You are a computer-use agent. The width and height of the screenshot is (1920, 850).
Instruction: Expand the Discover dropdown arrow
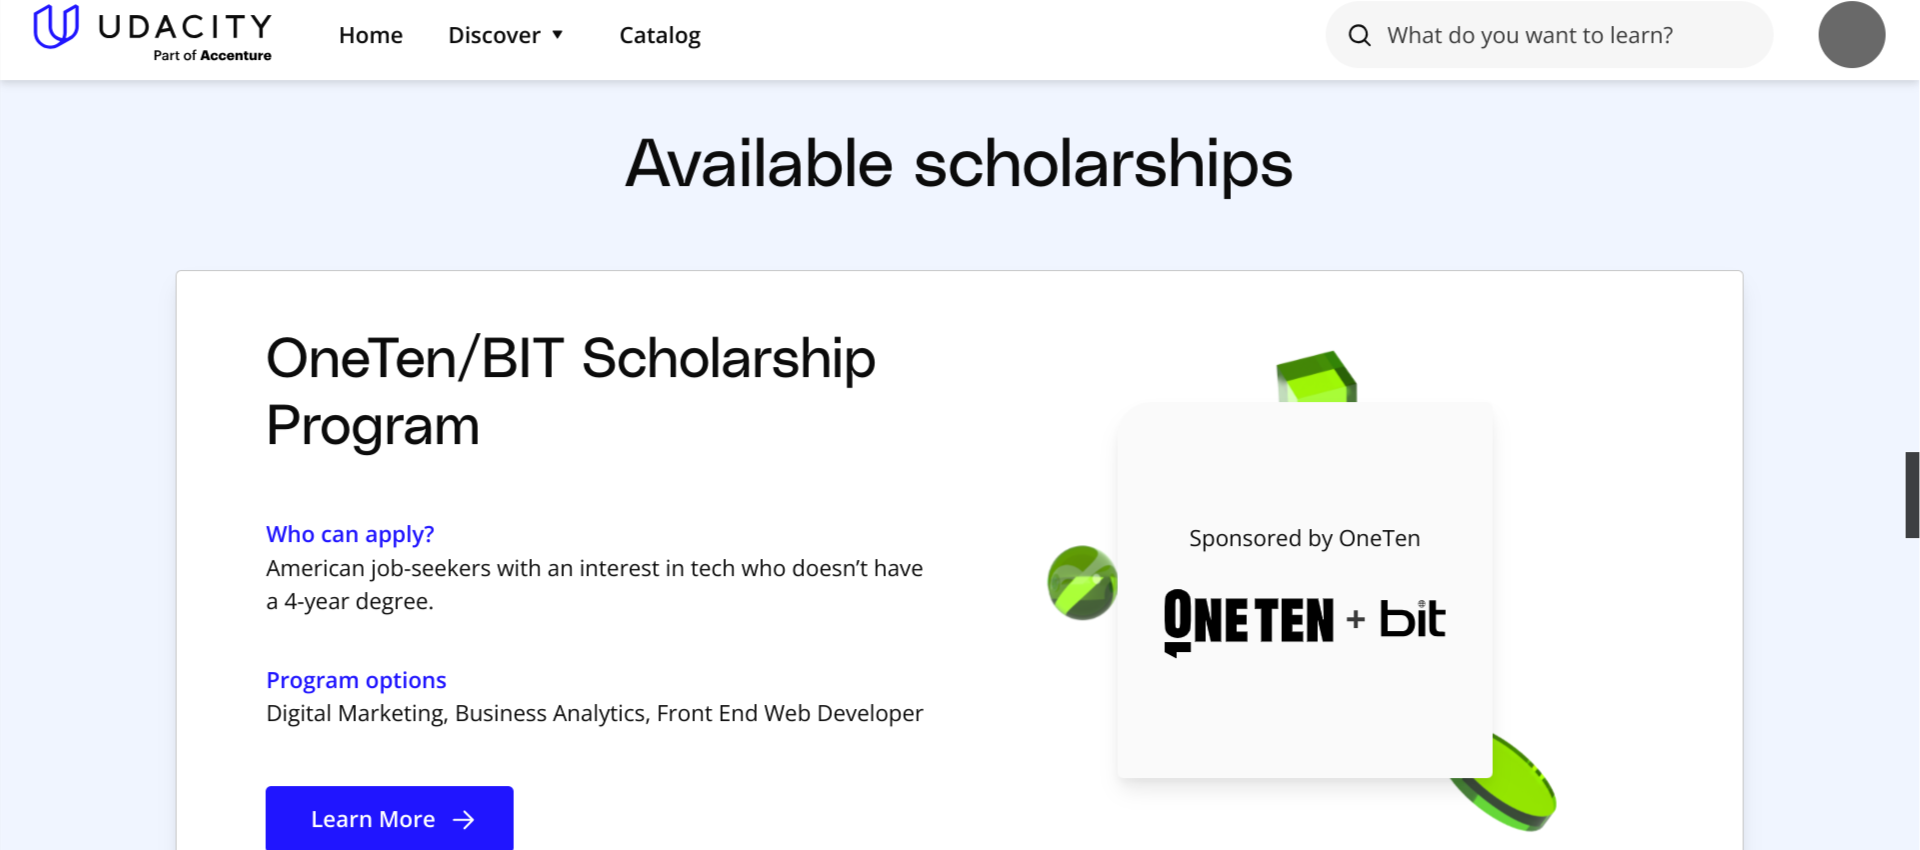[x=558, y=35]
